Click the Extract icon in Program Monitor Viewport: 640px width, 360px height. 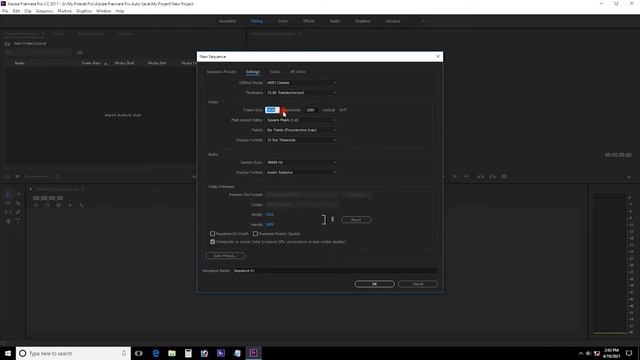click(x=493, y=176)
